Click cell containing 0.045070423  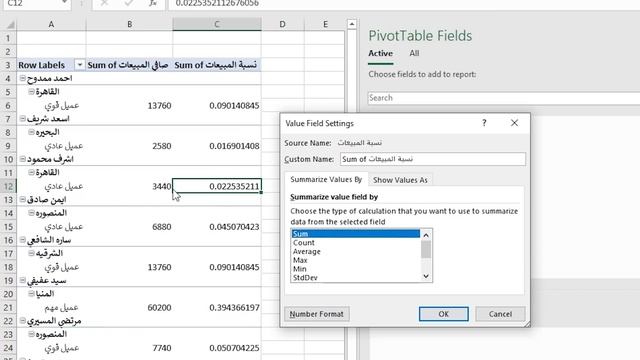point(217,227)
